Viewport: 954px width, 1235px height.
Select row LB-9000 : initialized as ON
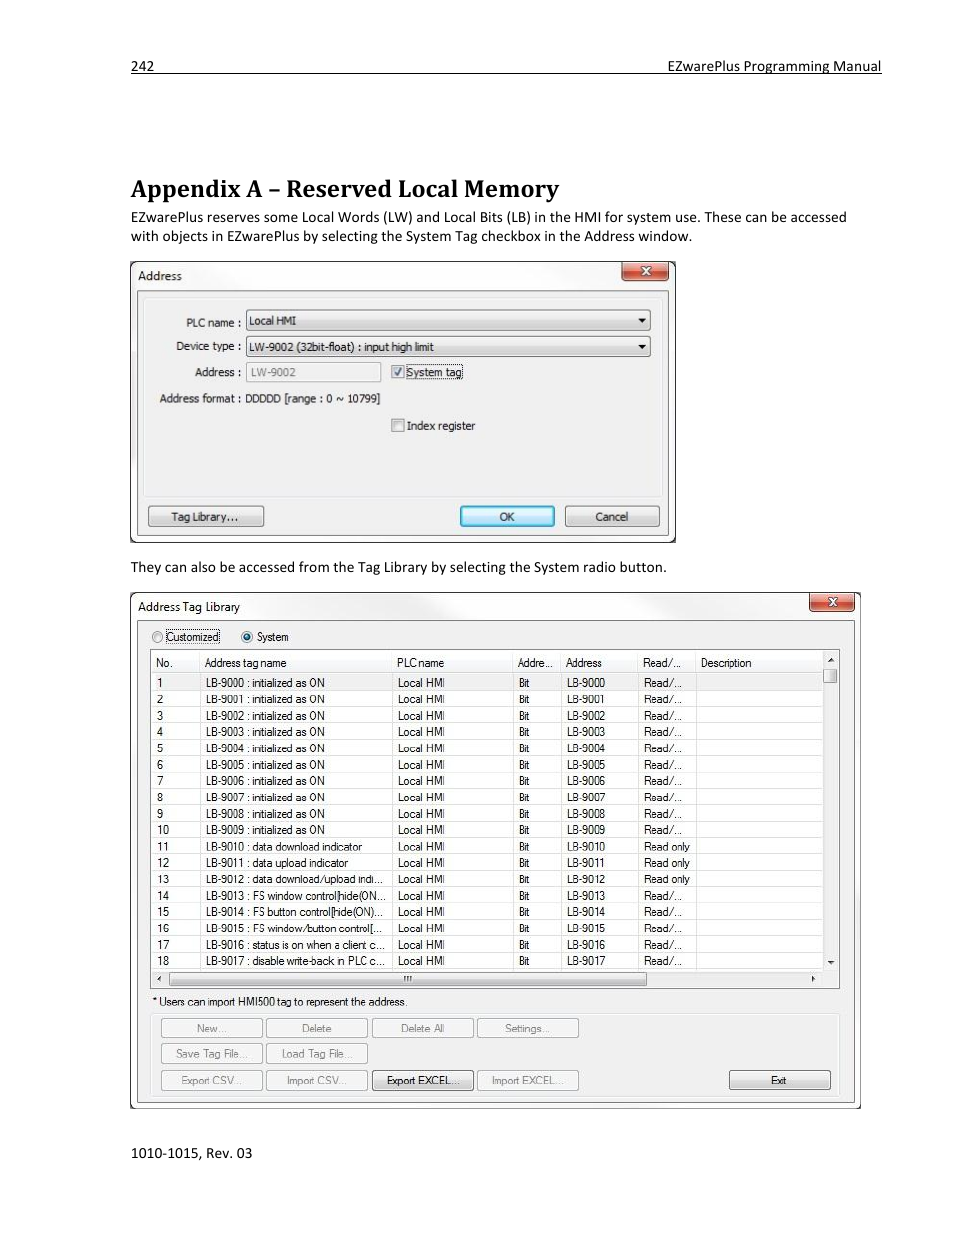click(487, 683)
